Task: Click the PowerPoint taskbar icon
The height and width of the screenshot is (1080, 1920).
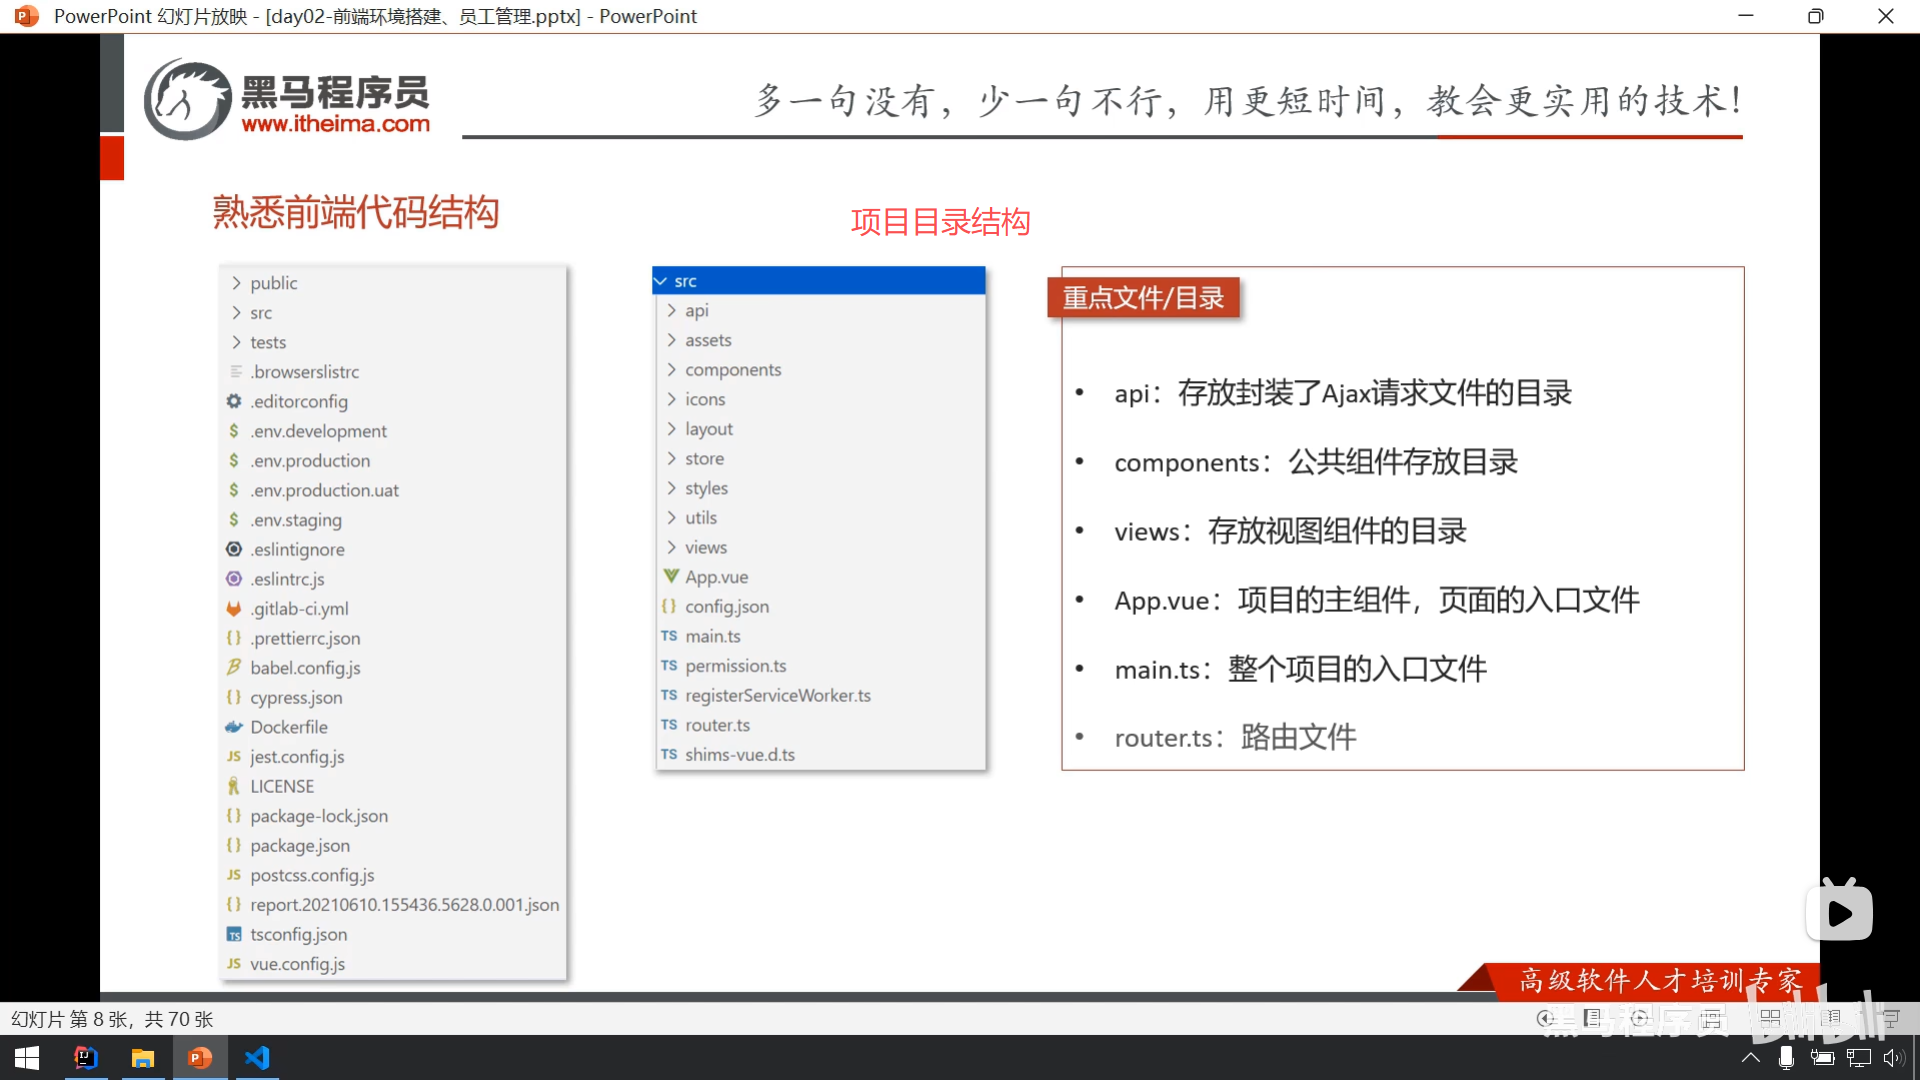Action: pos(200,1058)
